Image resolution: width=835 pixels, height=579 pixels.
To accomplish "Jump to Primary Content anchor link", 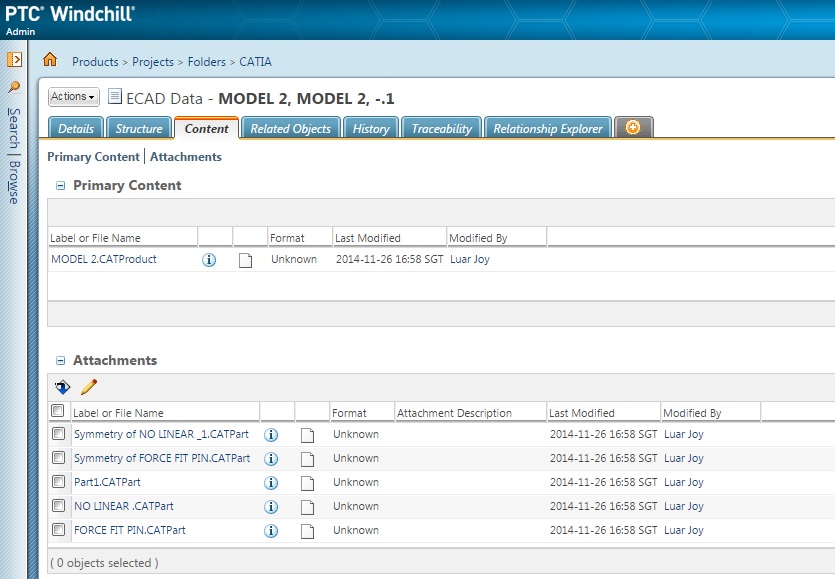I will click(93, 157).
